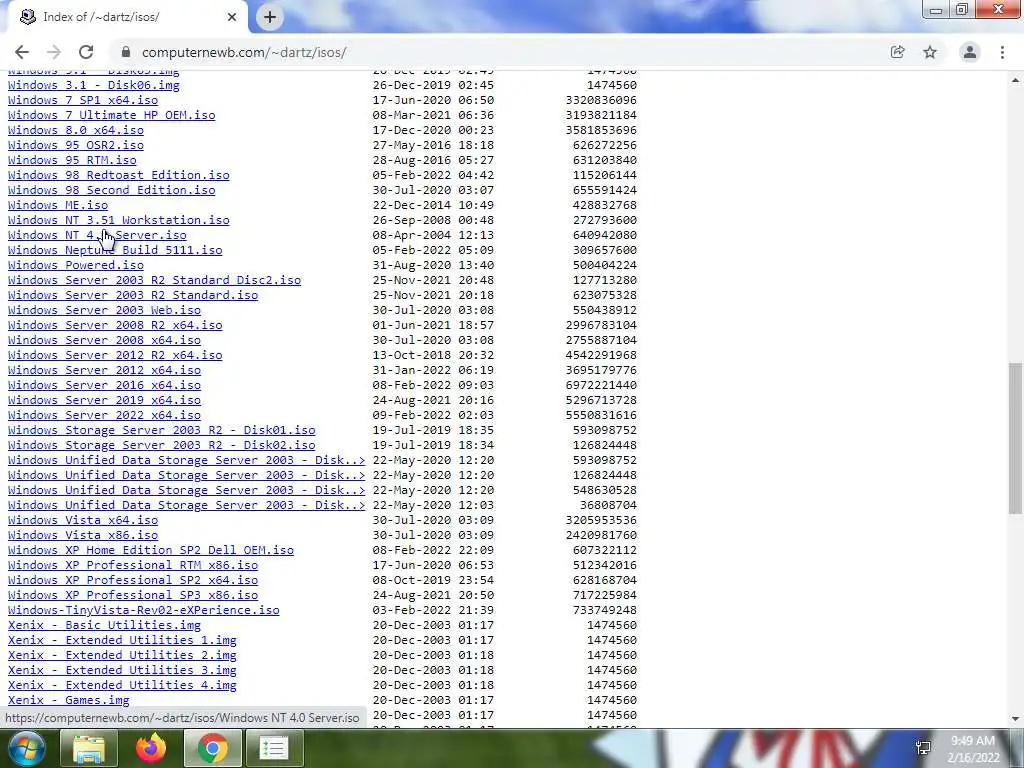Download Windows-TinyVista-Rev02-eXPerience.iso
The width and height of the screenshot is (1024, 768).
[144, 611]
